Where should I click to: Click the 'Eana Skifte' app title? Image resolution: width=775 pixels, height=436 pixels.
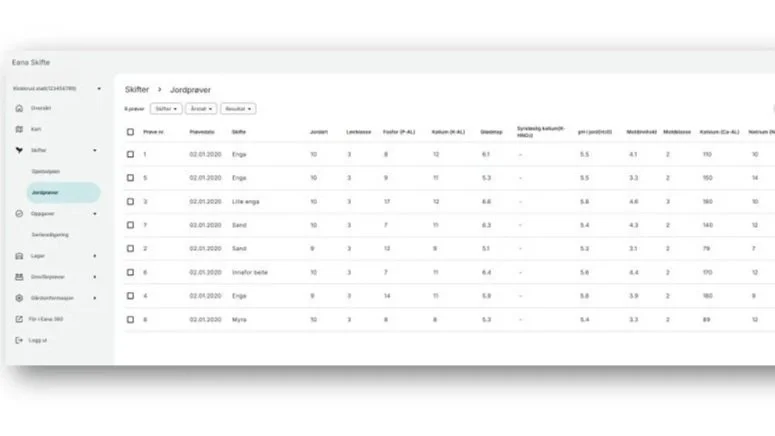[31, 62]
